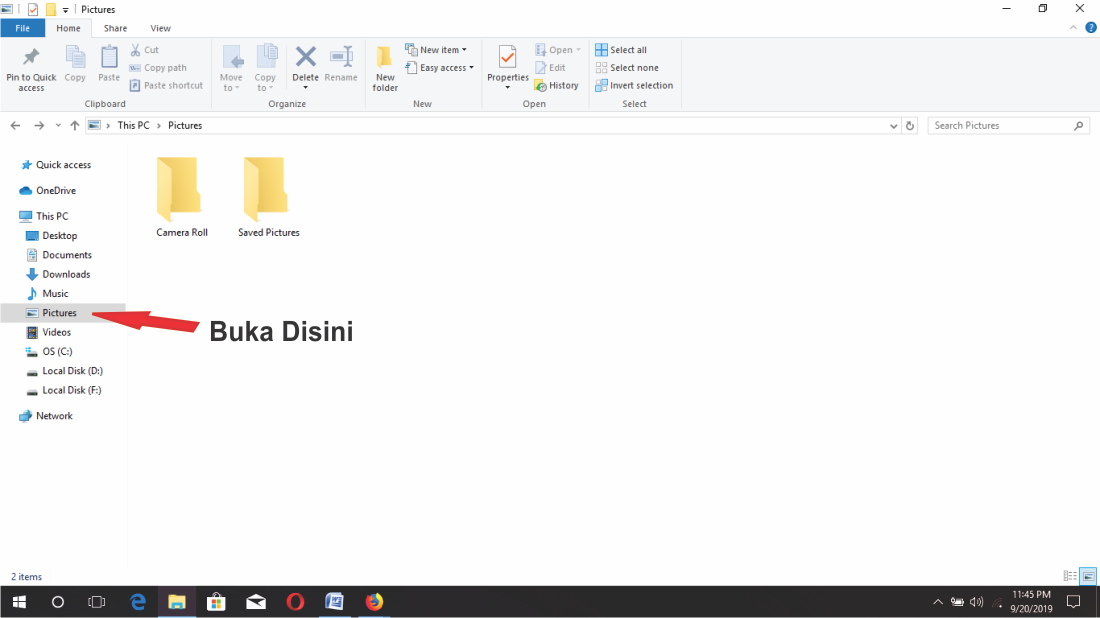The width and height of the screenshot is (1100, 618).
Task: Launch Firefox from the taskbar
Action: [x=374, y=601]
